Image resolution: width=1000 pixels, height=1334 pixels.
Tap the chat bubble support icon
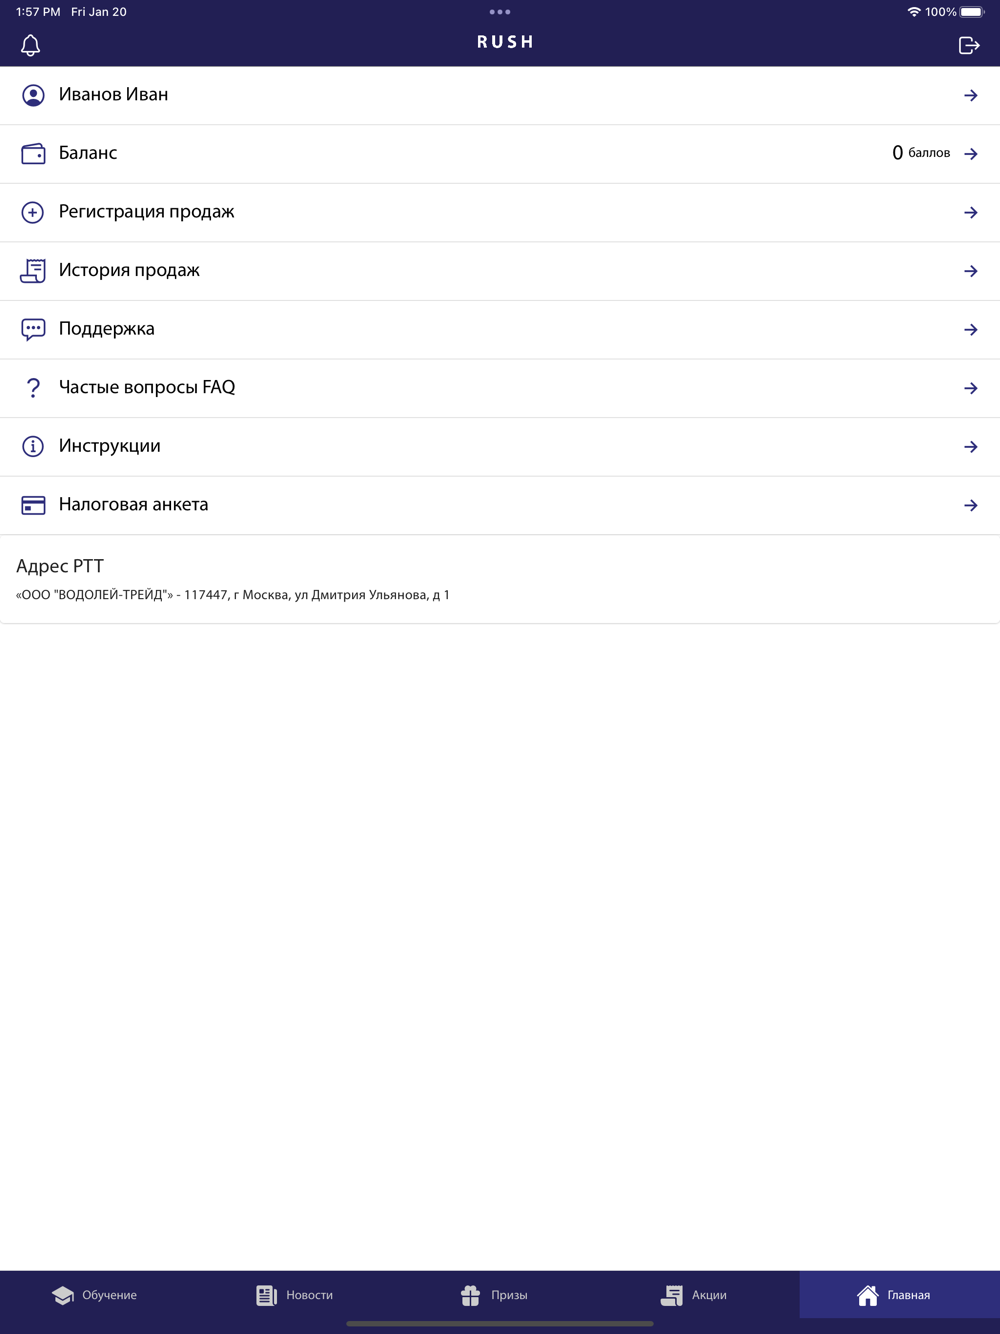(33, 329)
